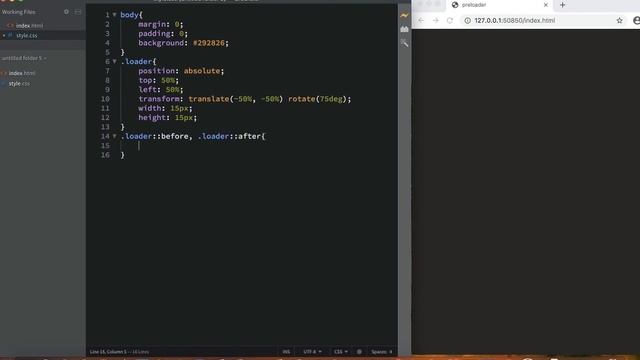Select style.css in Working Files
The image size is (640, 360).
(x=27, y=36)
